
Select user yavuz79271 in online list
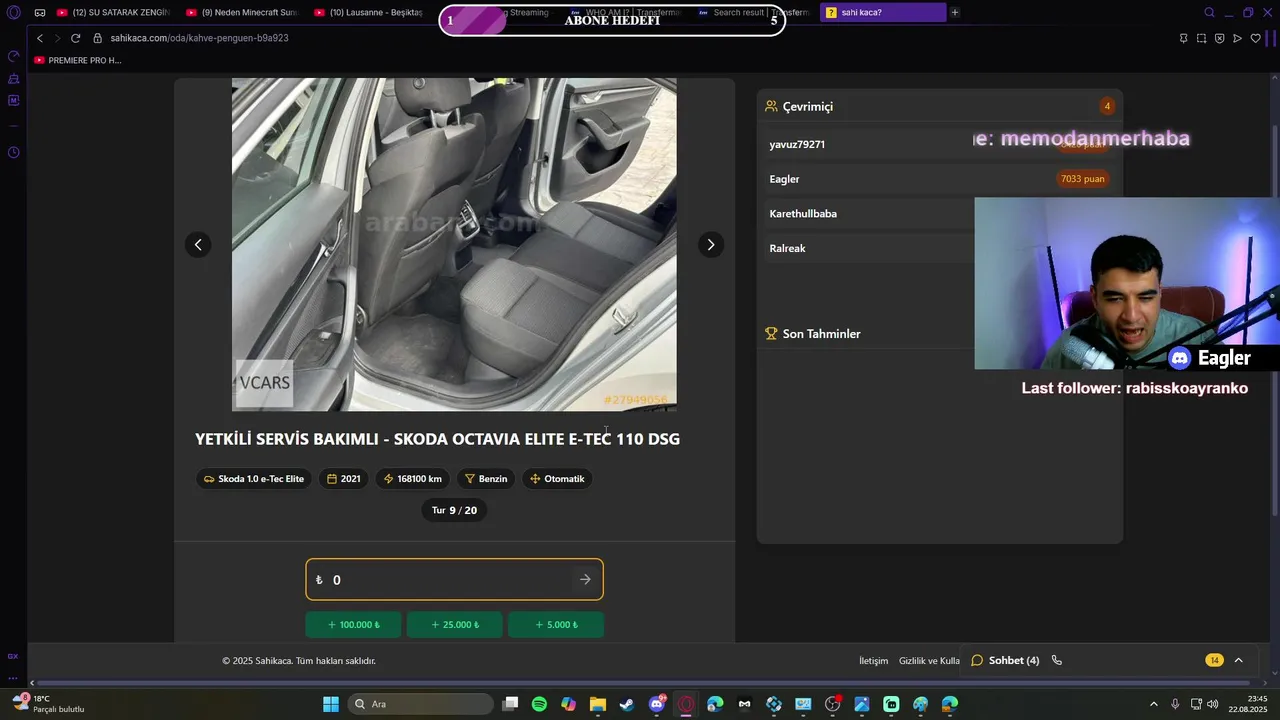click(x=797, y=144)
